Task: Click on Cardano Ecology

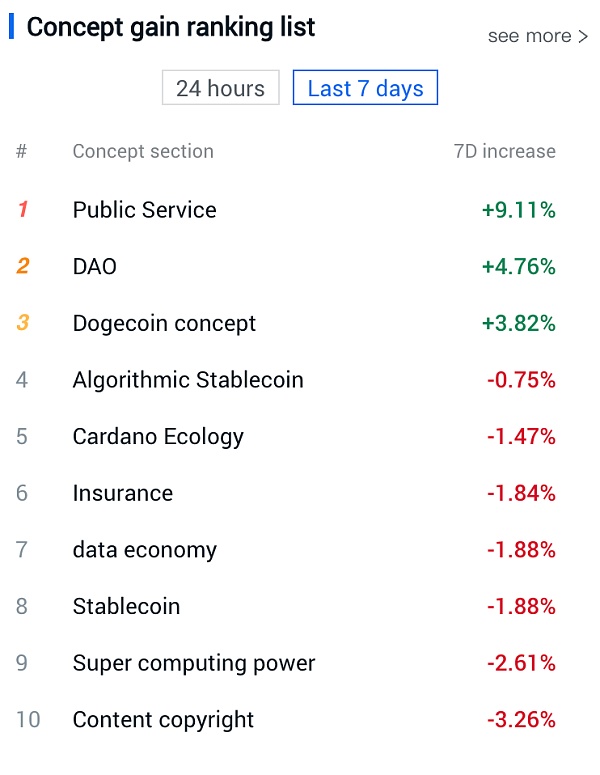Action: coord(158,437)
